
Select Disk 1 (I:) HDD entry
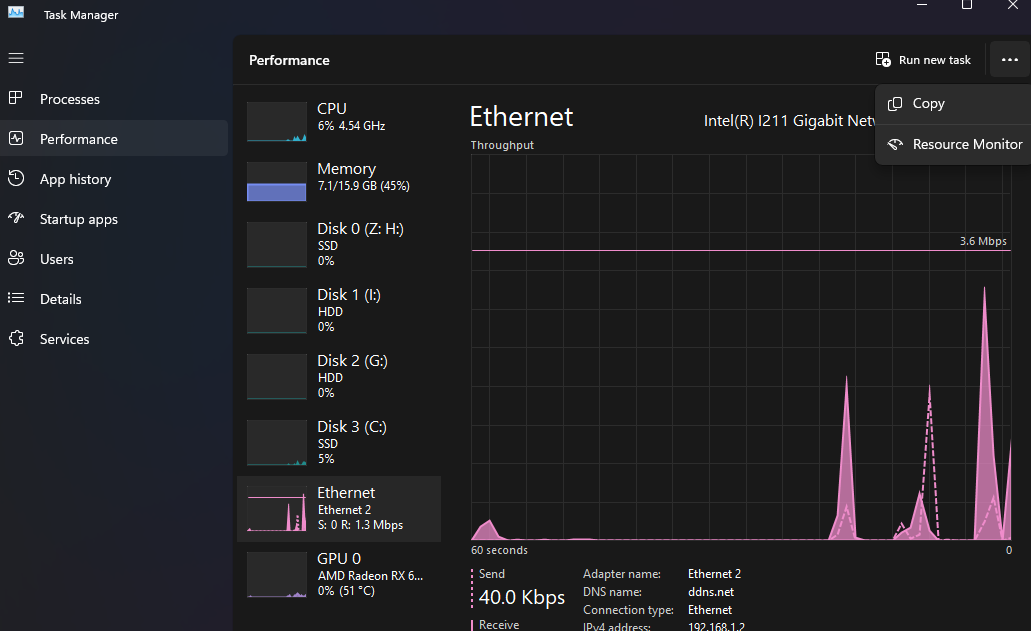pyautogui.click(x=338, y=310)
